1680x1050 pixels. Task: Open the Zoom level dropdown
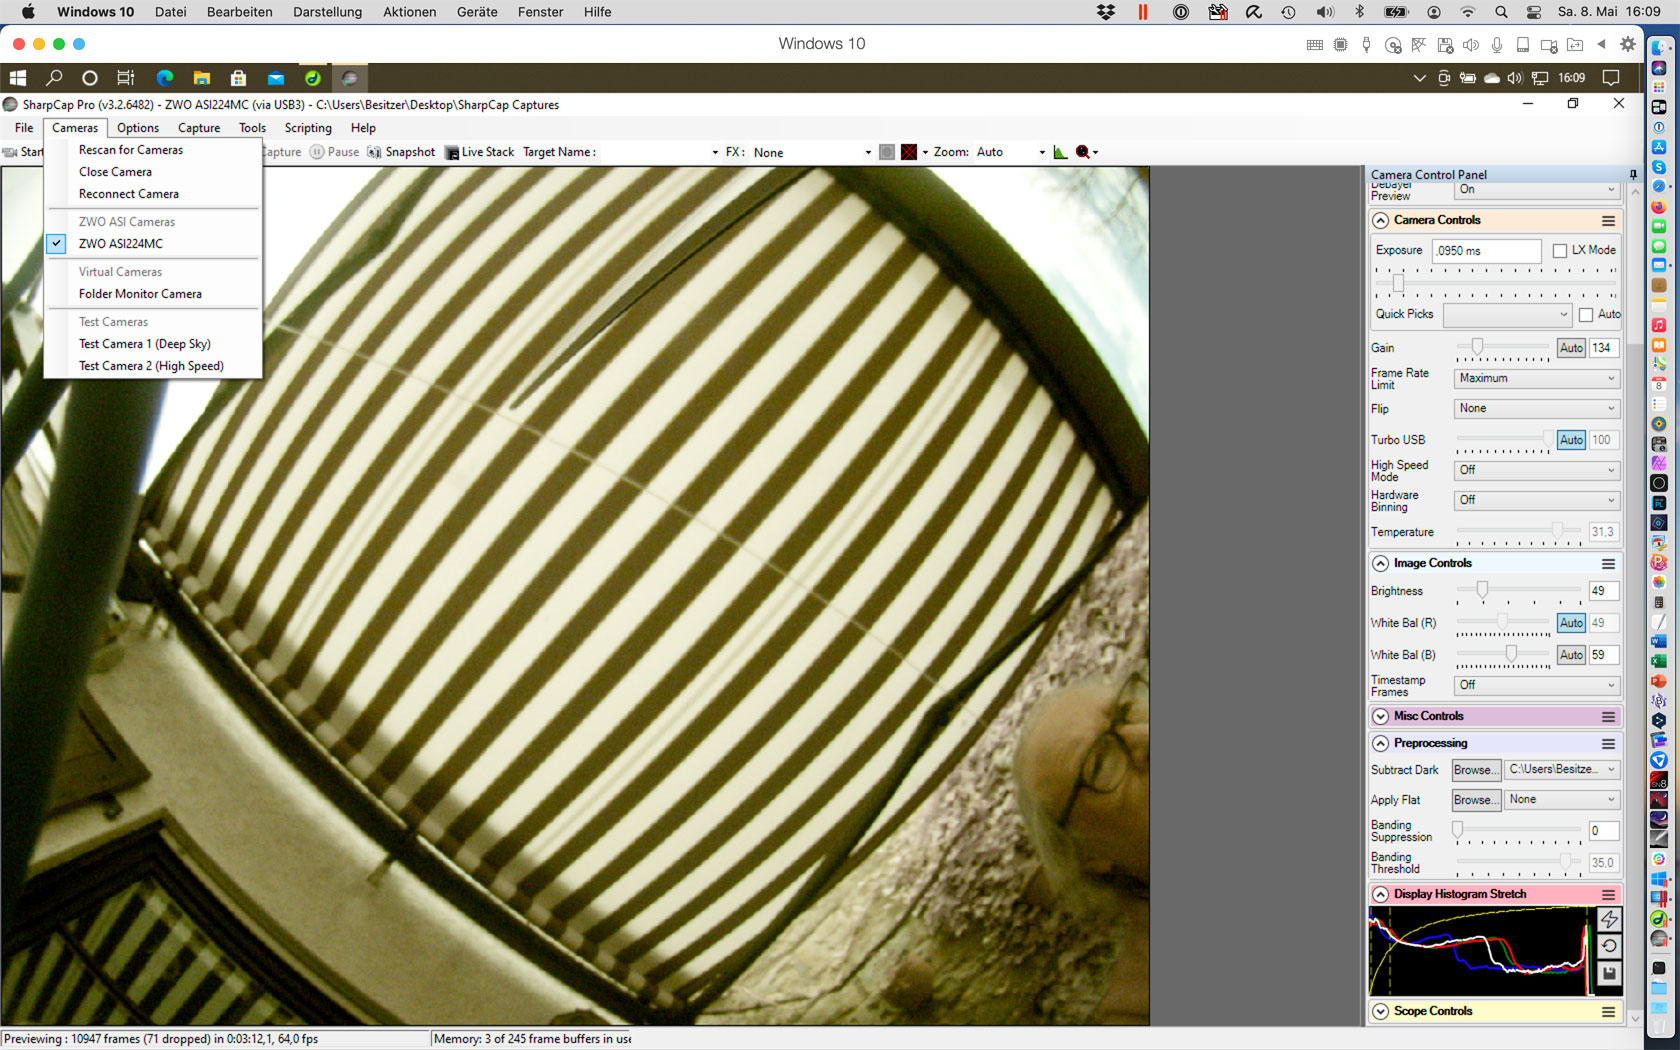click(x=1010, y=153)
